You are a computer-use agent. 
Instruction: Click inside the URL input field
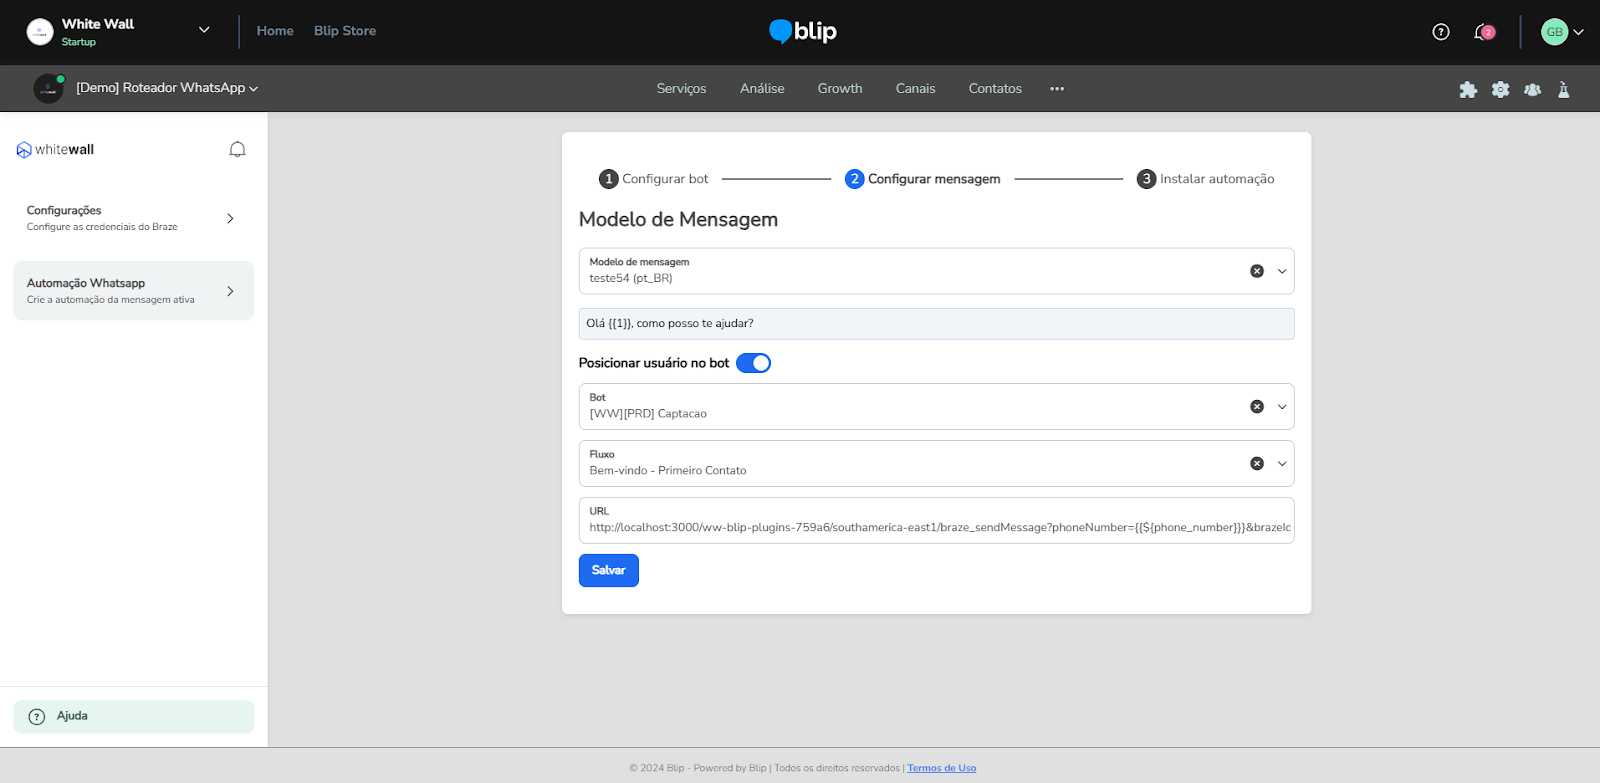pyautogui.click(x=936, y=521)
